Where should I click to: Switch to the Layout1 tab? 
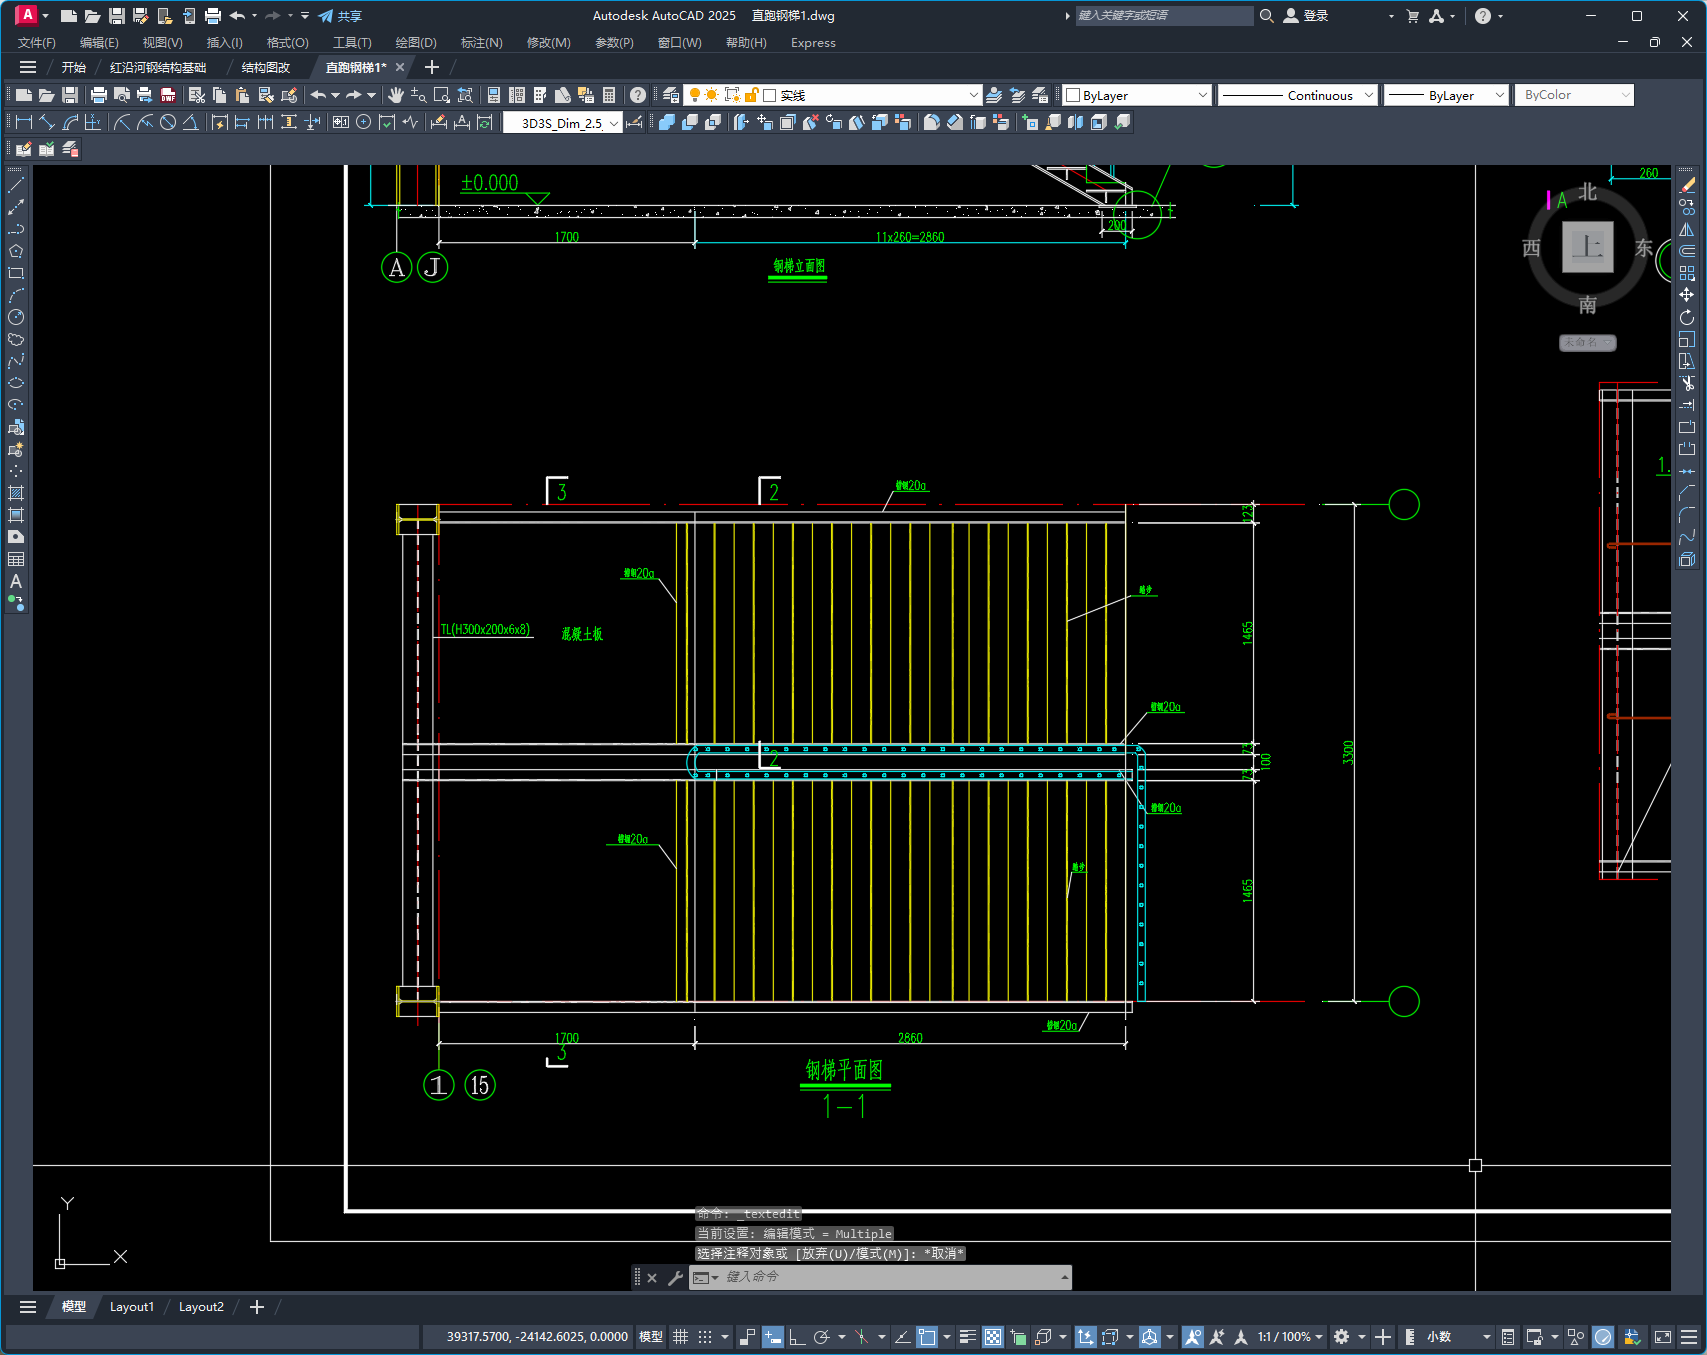[132, 1307]
